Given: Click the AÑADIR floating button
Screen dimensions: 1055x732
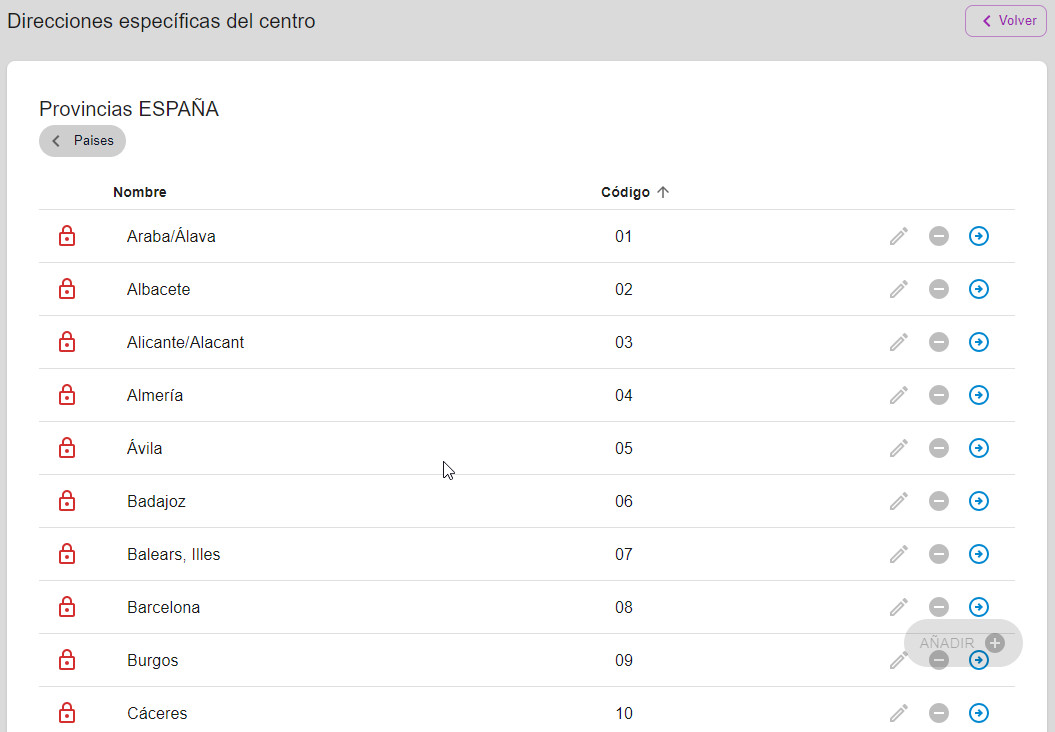Looking at the screenshot, I should click(963, 643).
